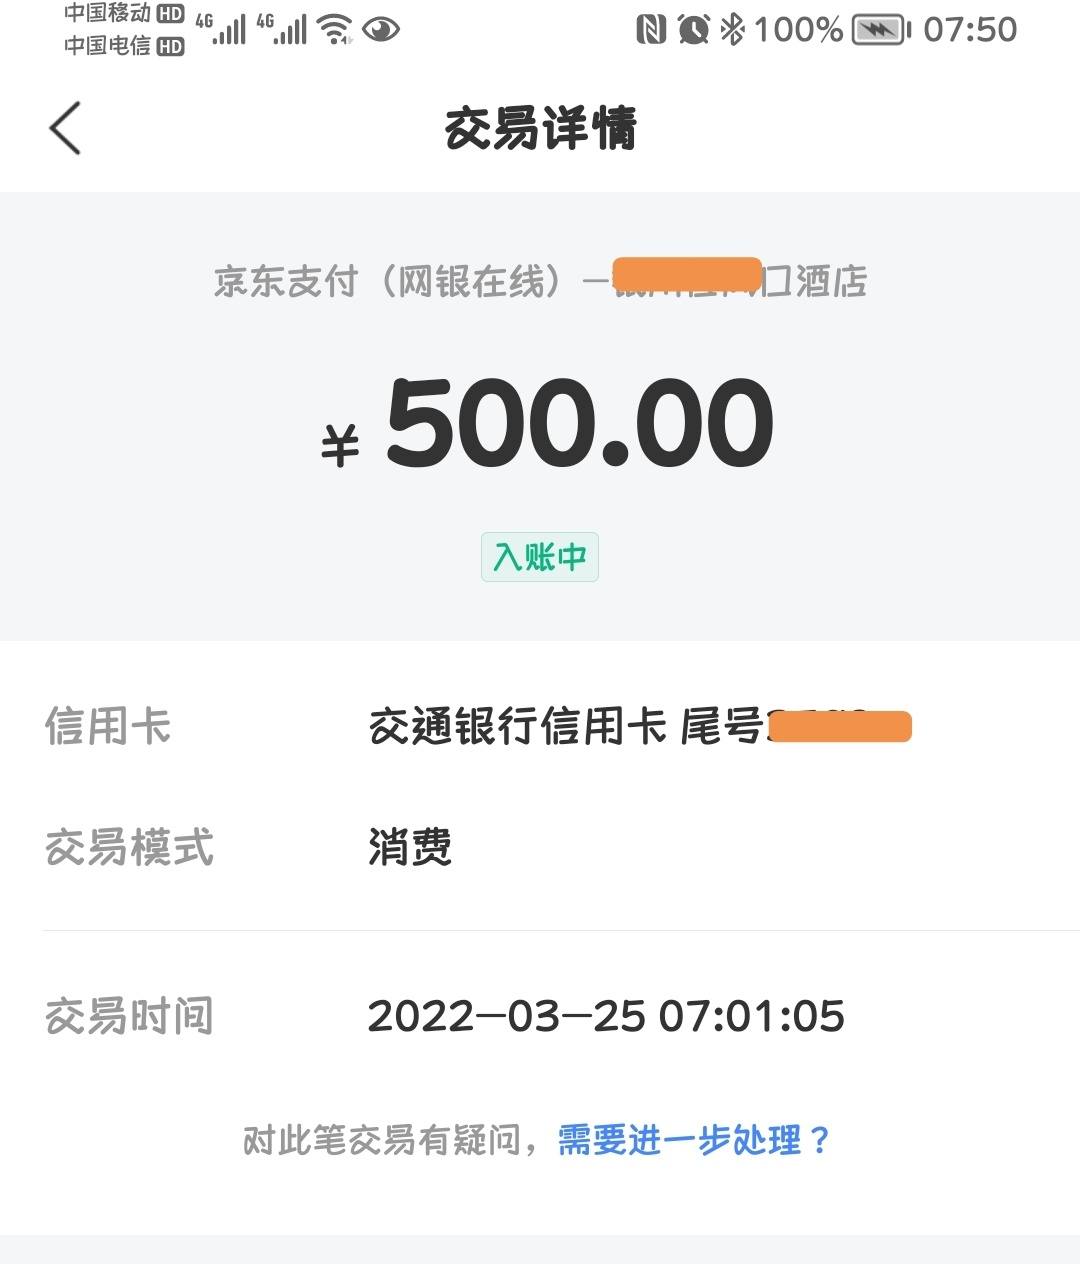Open the 需要进一步处理？ link
This screenshot has width=1080, height=1264.
pos(695,1140)
